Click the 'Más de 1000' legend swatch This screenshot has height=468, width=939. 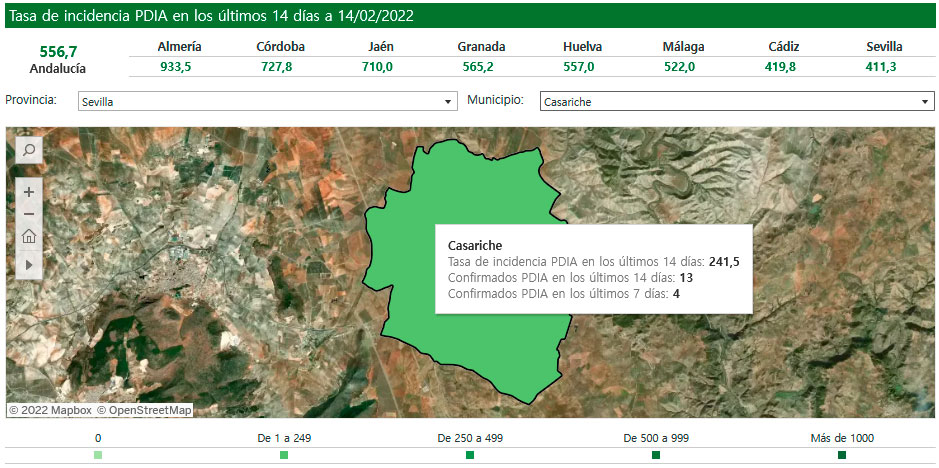point(842,455)
